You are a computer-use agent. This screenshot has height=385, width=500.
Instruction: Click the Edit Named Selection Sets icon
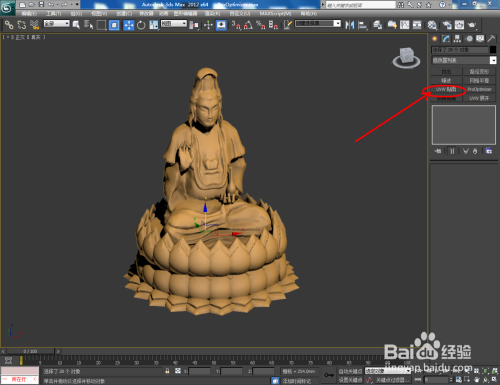[x=288, y=25]
